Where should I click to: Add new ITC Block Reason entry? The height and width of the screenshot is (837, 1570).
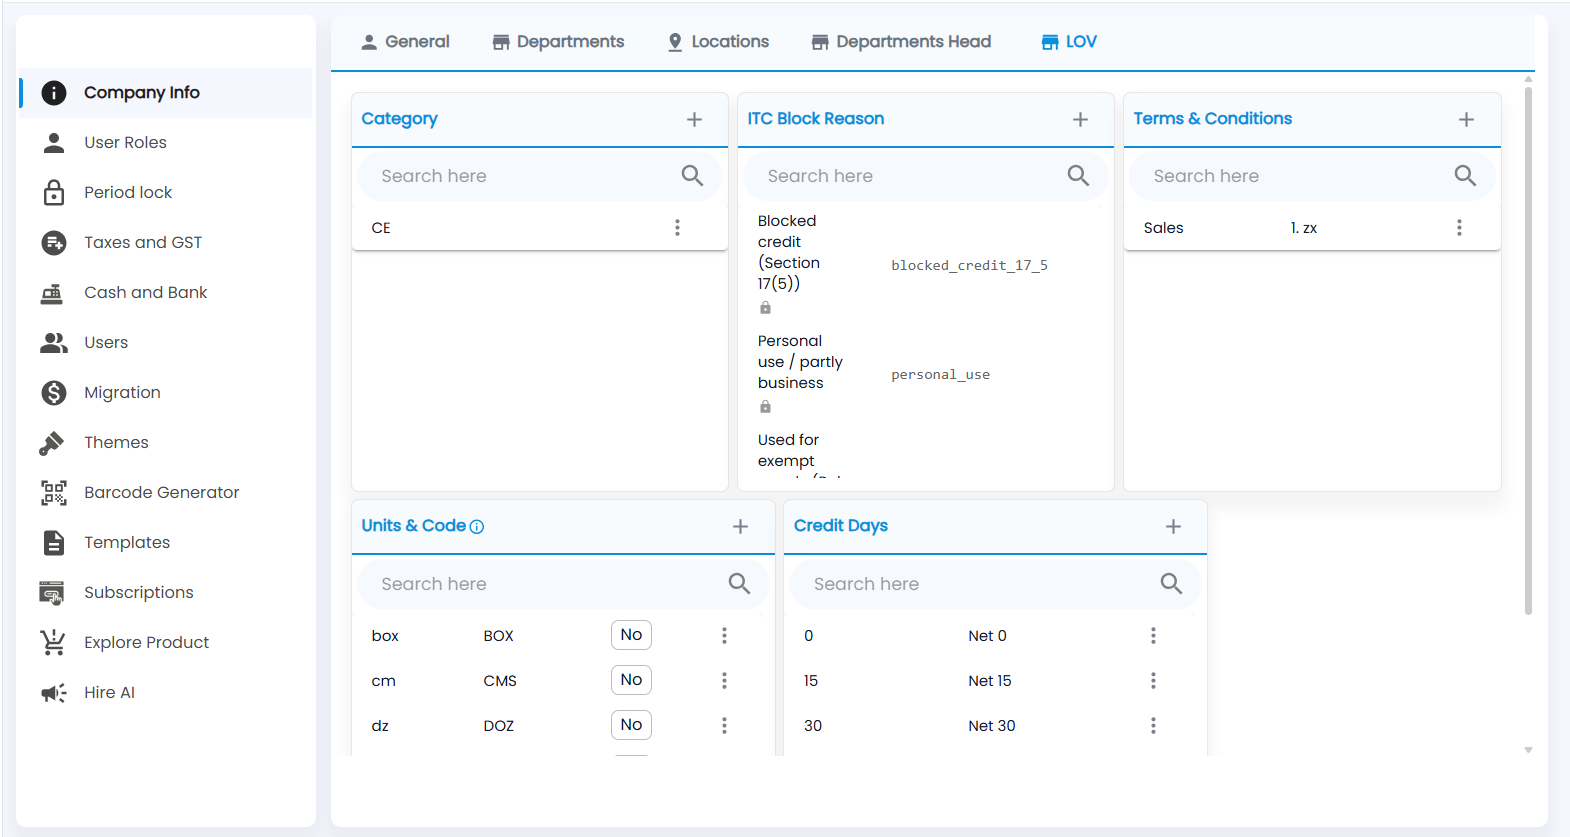[x=1080, y=119]
